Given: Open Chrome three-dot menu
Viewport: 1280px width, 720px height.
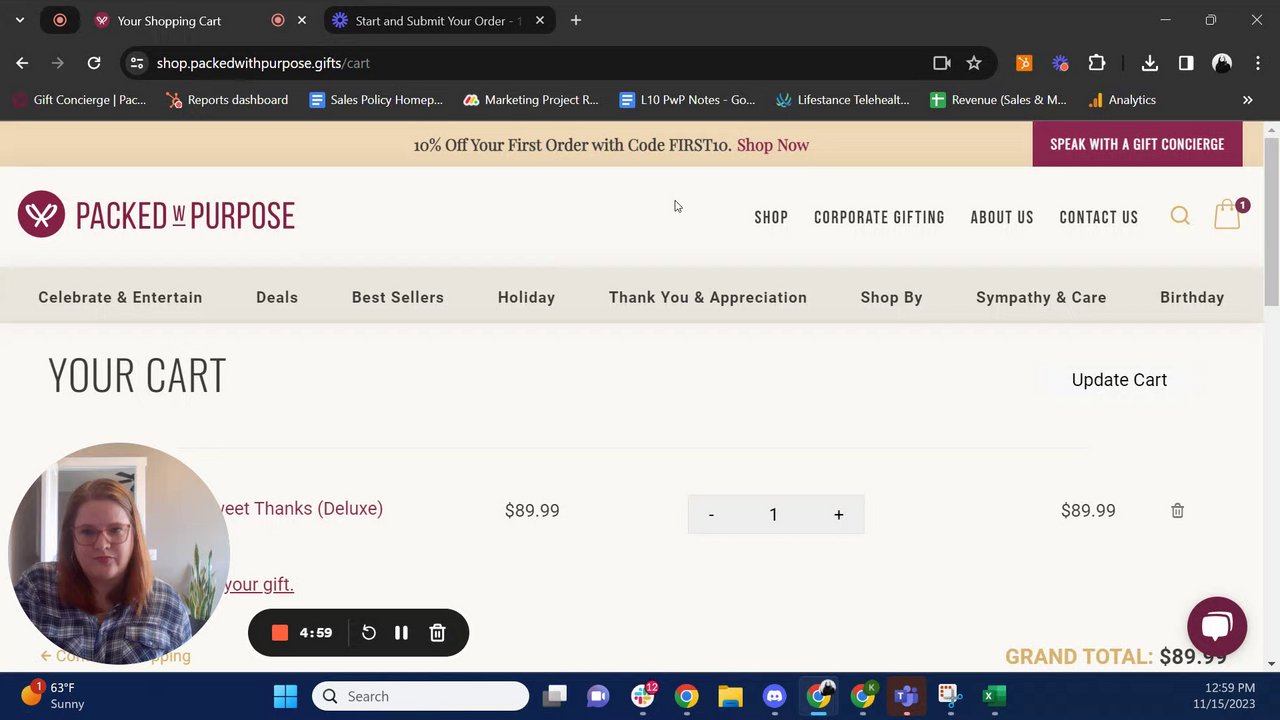Looking at the screenshot, I should point(1257,63).
